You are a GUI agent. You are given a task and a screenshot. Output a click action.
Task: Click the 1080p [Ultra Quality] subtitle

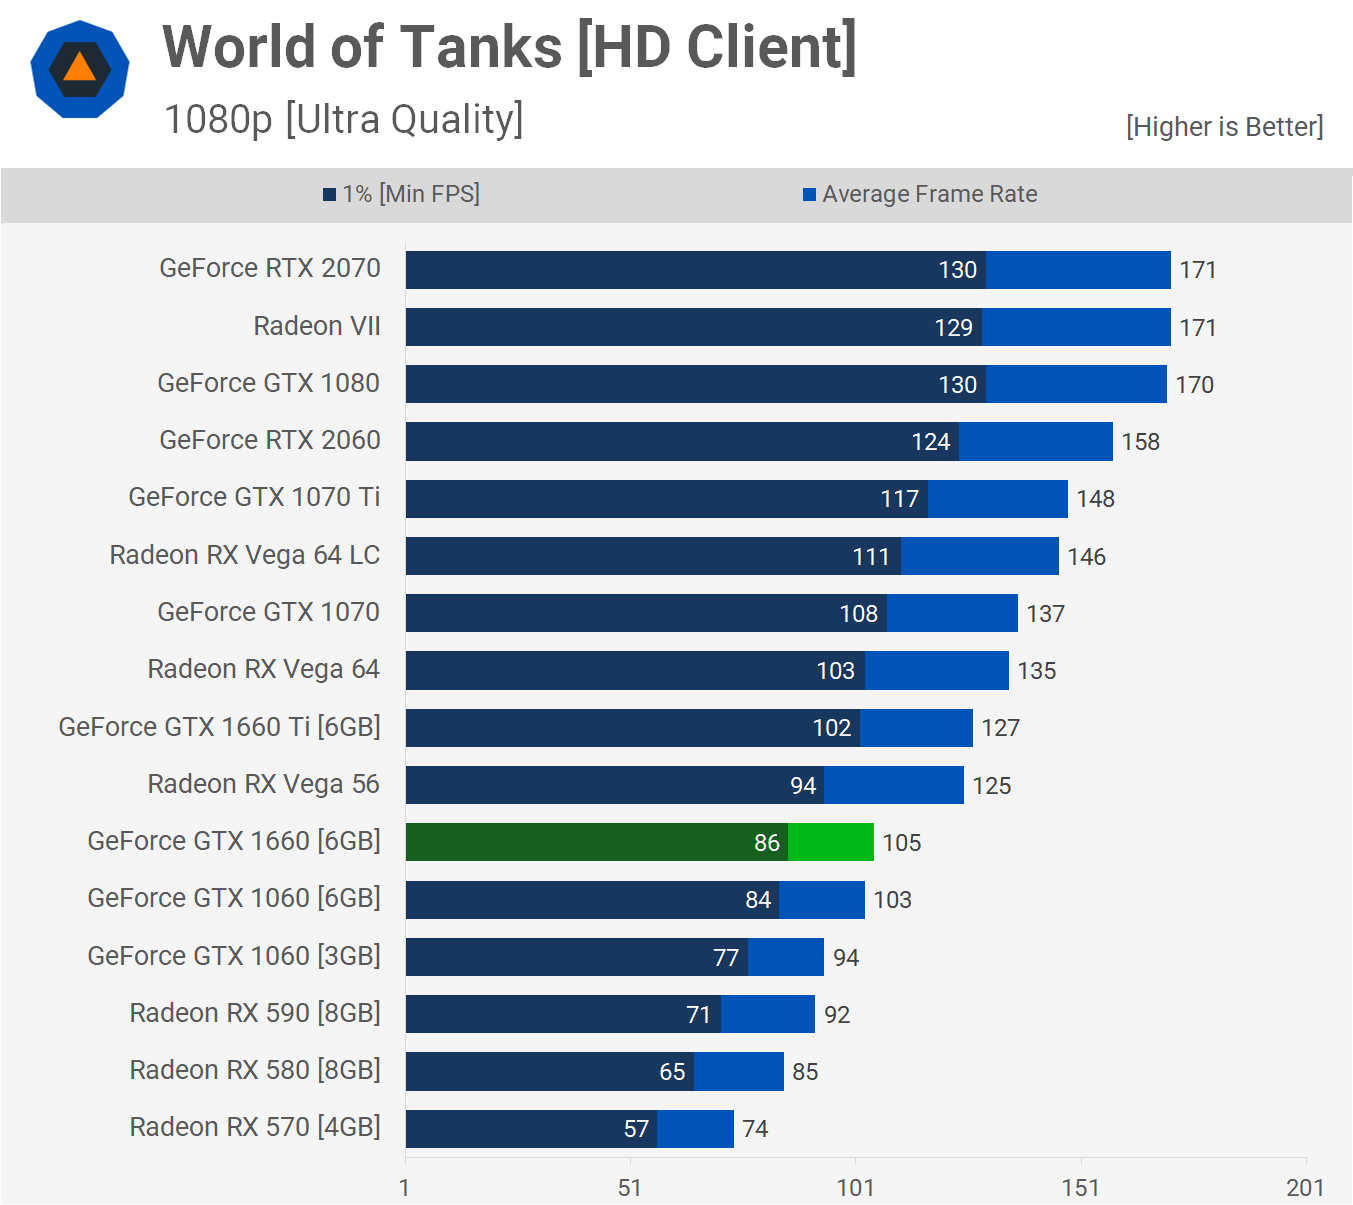343,119
